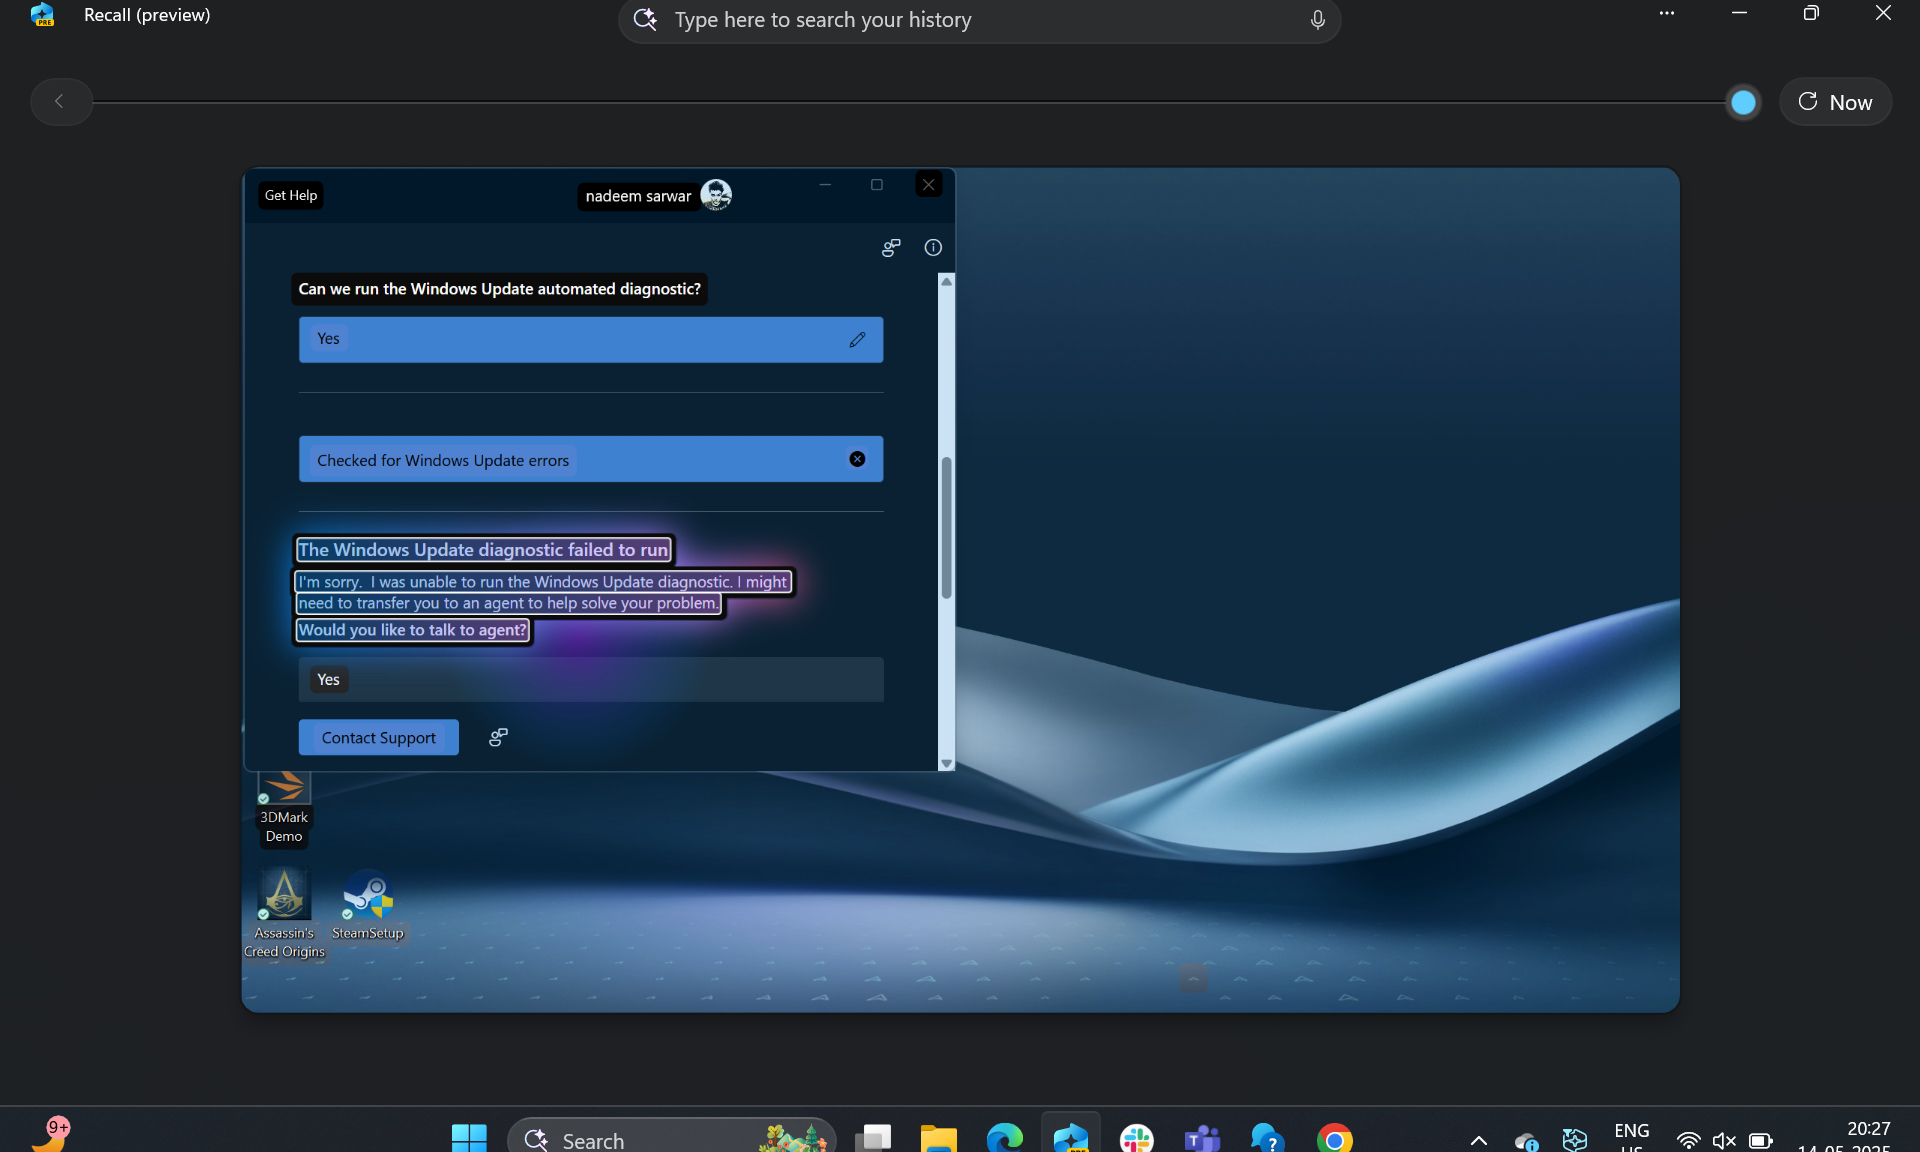1920x1152 pixels.
Task: Select the blue handle on the Recall timeline slider
Action: pyautogui.click(x=1742, y=101)
